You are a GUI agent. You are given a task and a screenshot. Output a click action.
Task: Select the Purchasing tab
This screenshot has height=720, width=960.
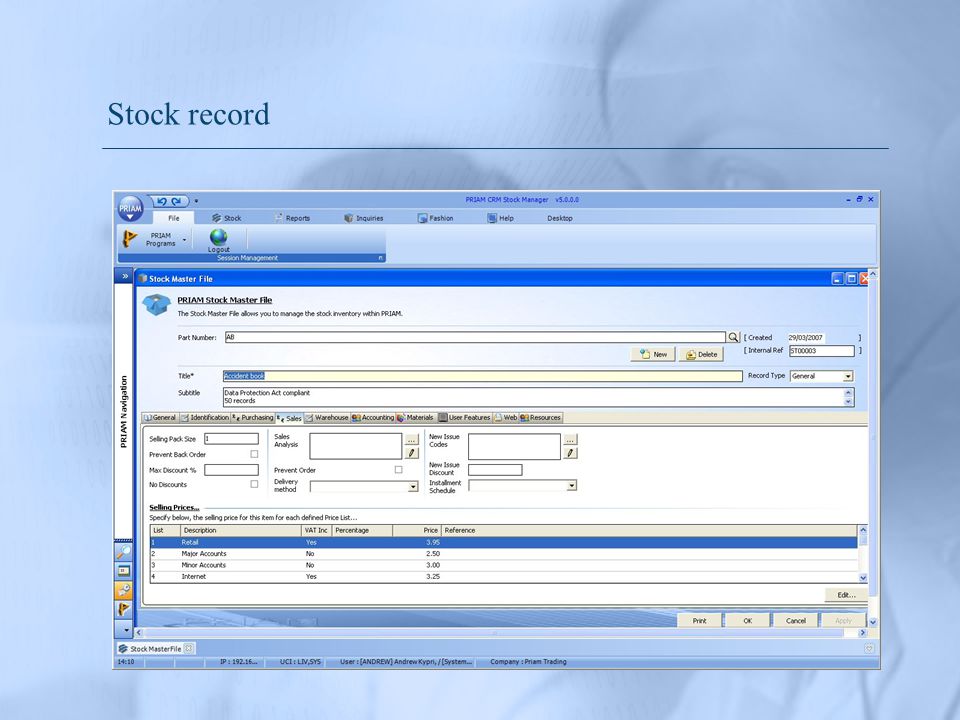pyautogui.click(x=253, y=418)
